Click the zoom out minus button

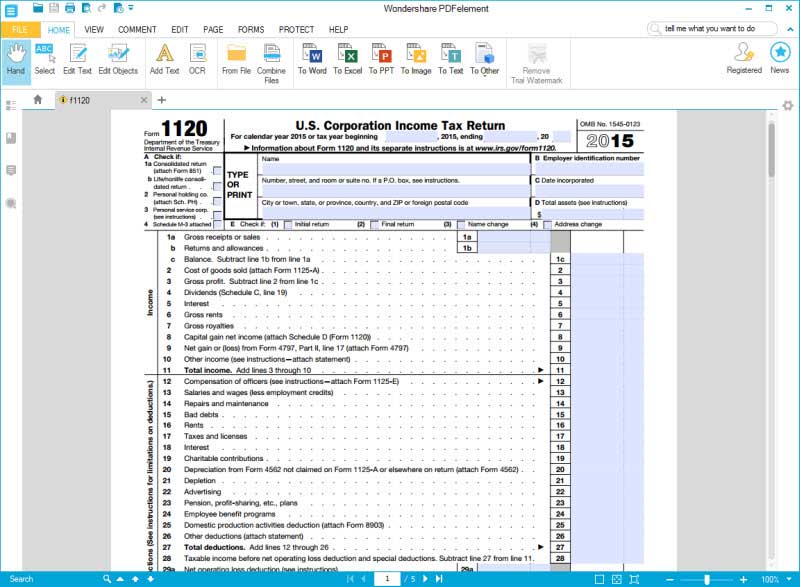670,579
